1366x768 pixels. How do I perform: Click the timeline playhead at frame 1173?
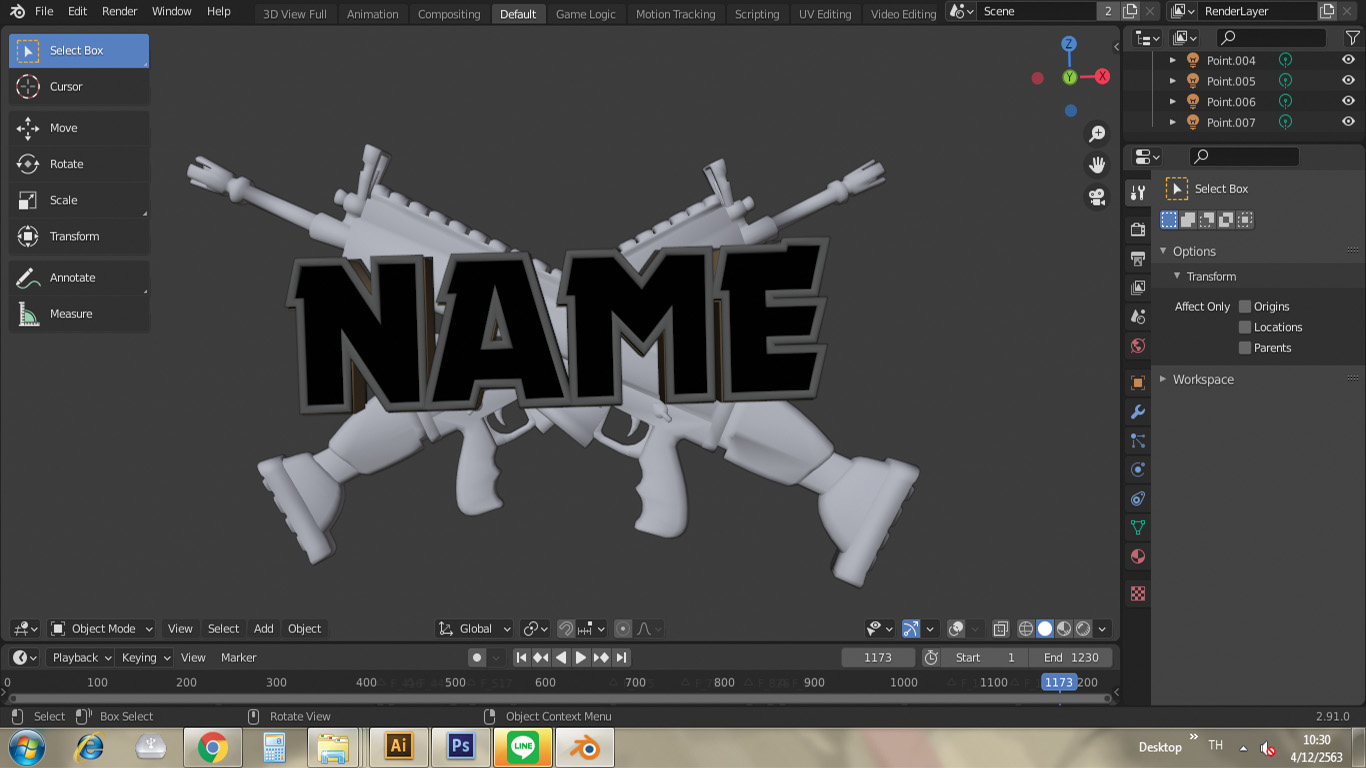[1058, 683]
